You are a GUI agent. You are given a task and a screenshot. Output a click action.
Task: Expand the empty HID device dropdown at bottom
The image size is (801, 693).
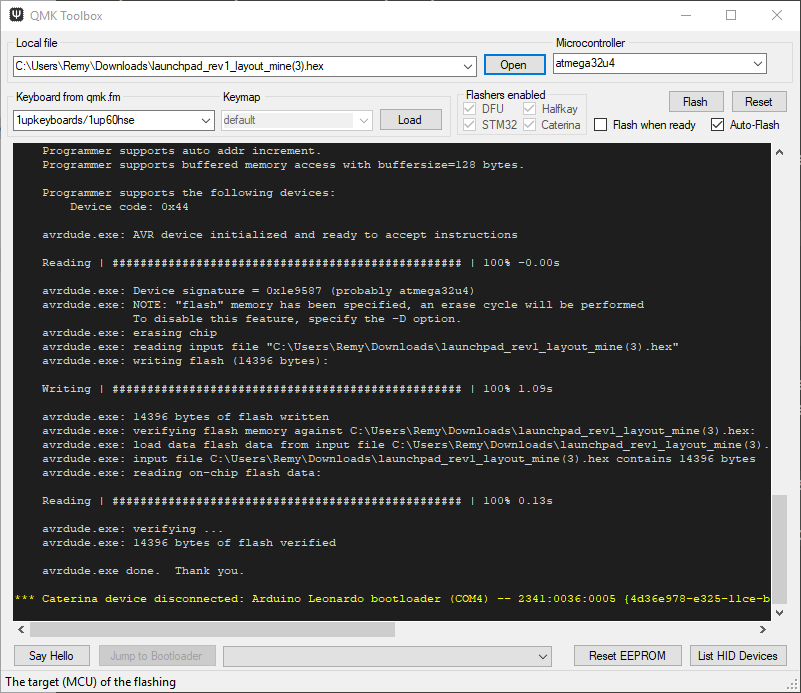[x=543, y=656]
